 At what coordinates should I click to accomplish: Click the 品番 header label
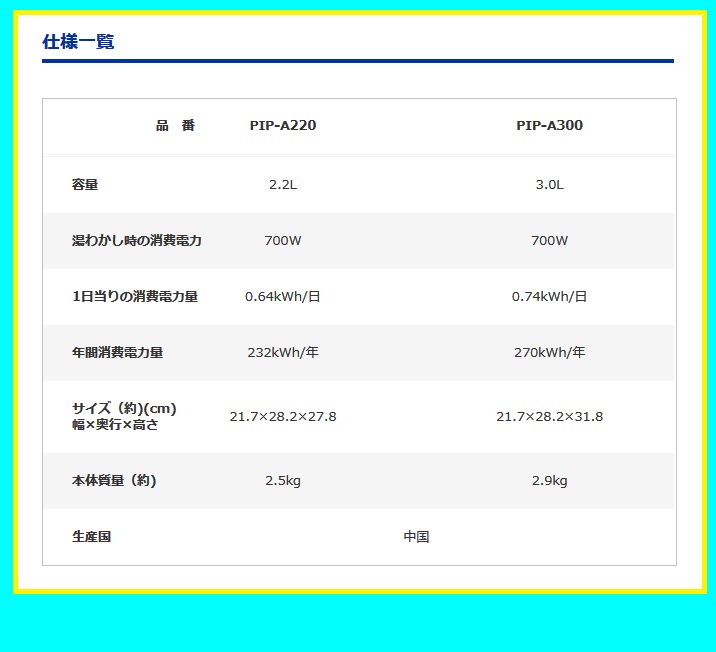click(175, 126)
